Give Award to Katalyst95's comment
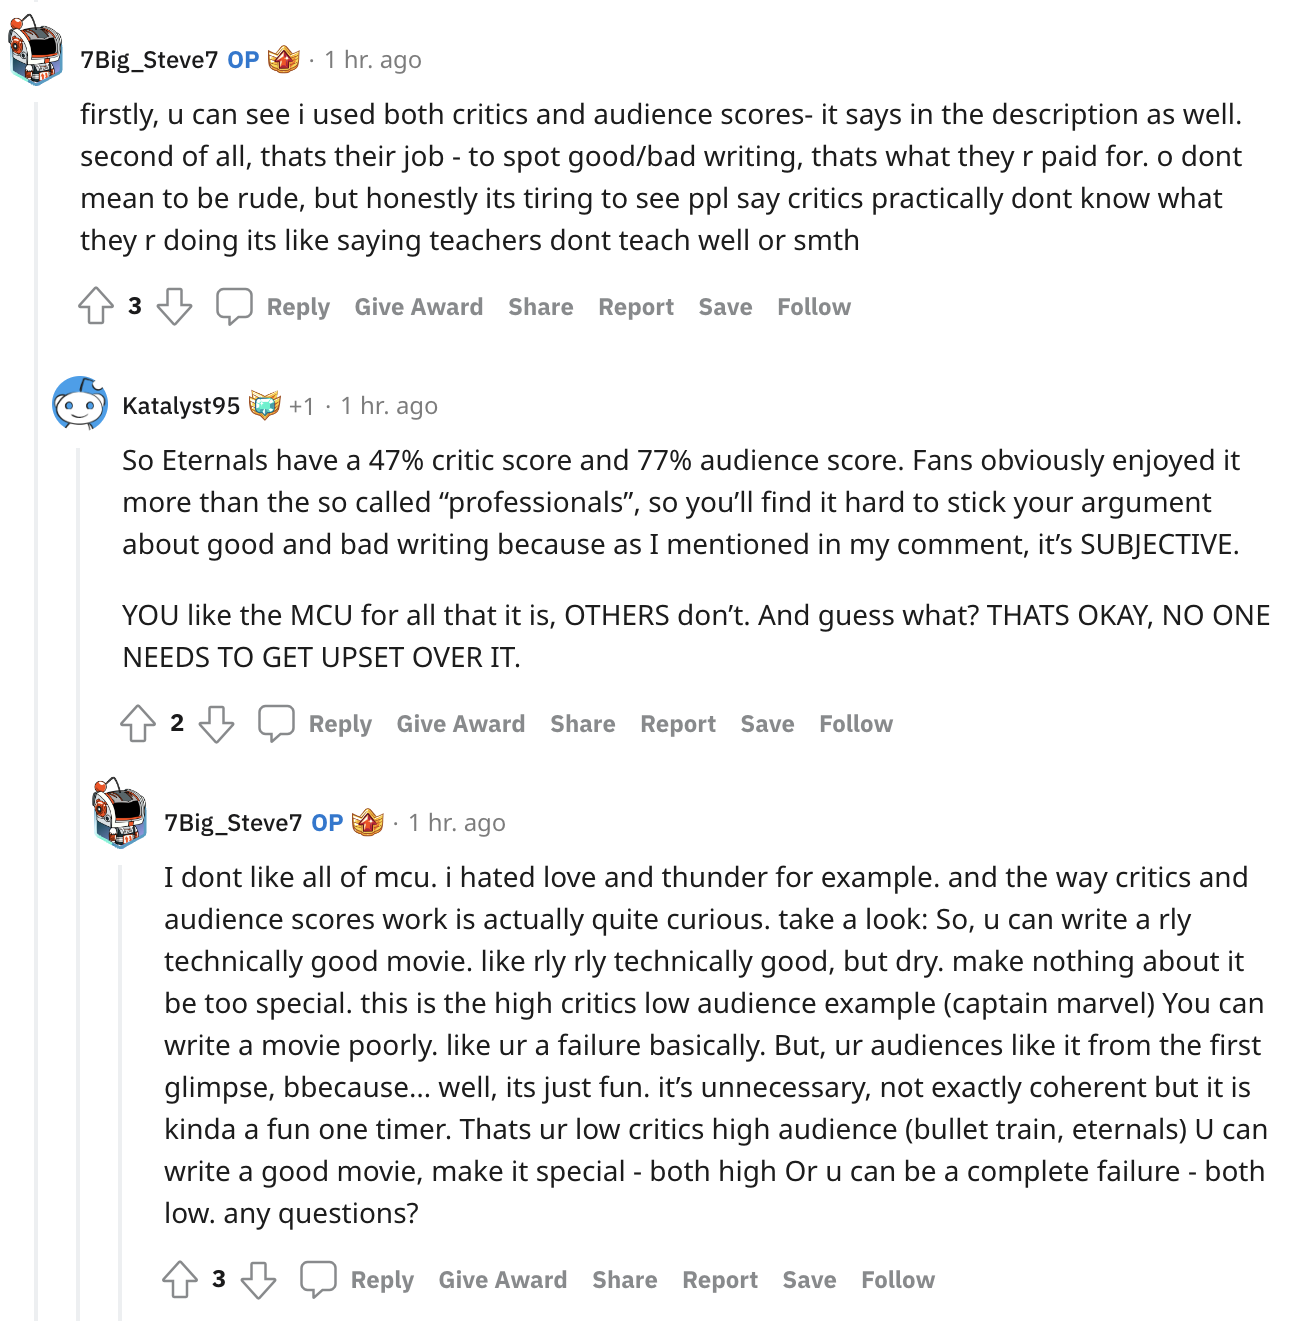The width and height of the screenshot is (1296, 1330). (460, 723)
